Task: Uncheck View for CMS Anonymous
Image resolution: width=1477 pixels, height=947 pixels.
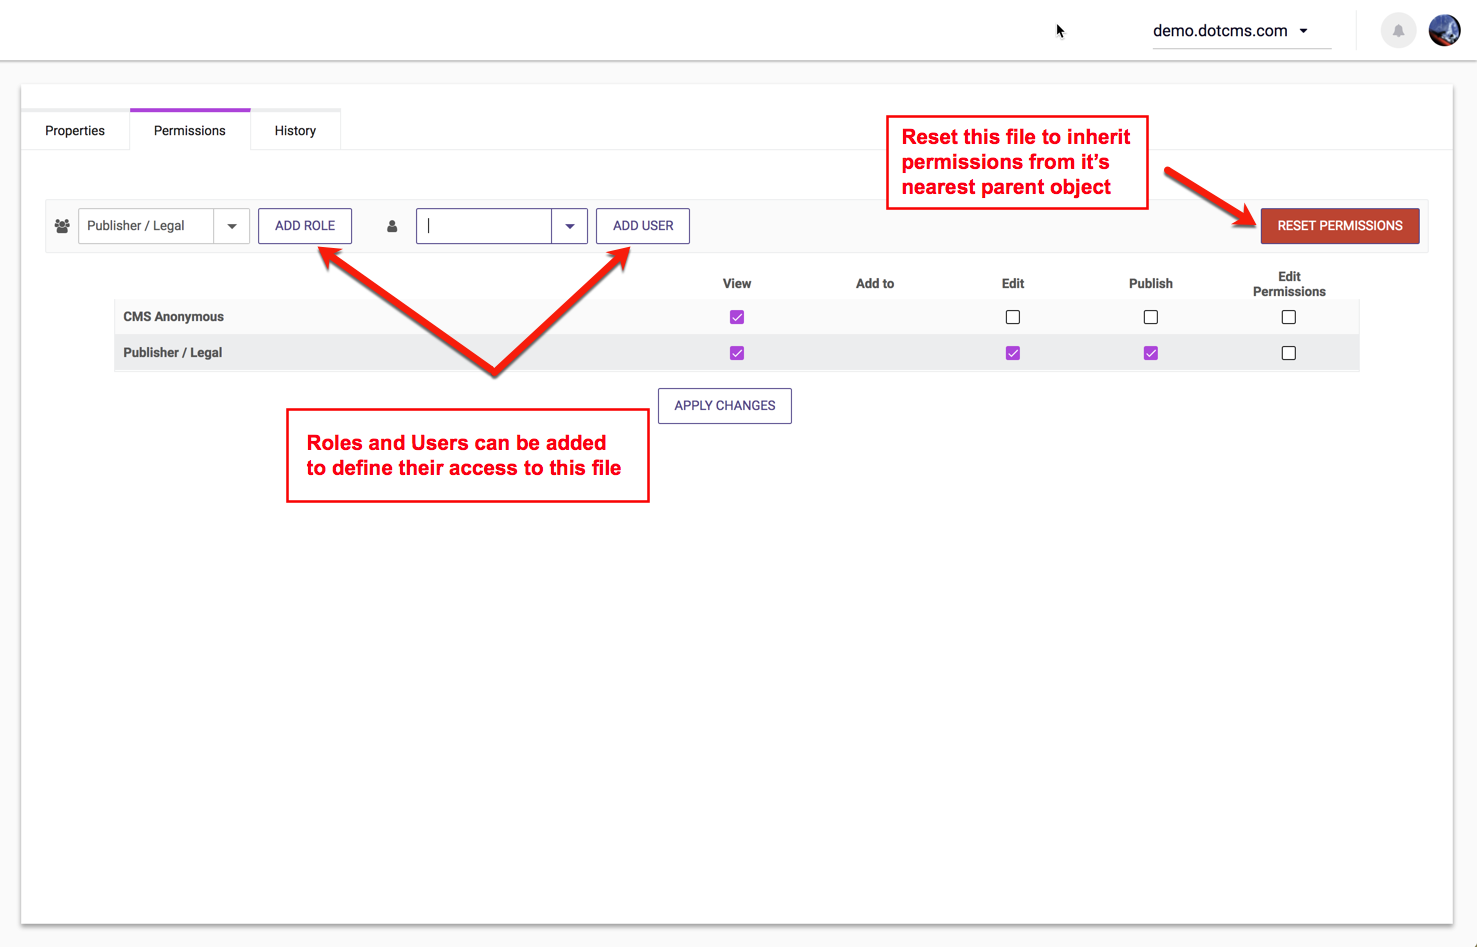Action: 737,317
